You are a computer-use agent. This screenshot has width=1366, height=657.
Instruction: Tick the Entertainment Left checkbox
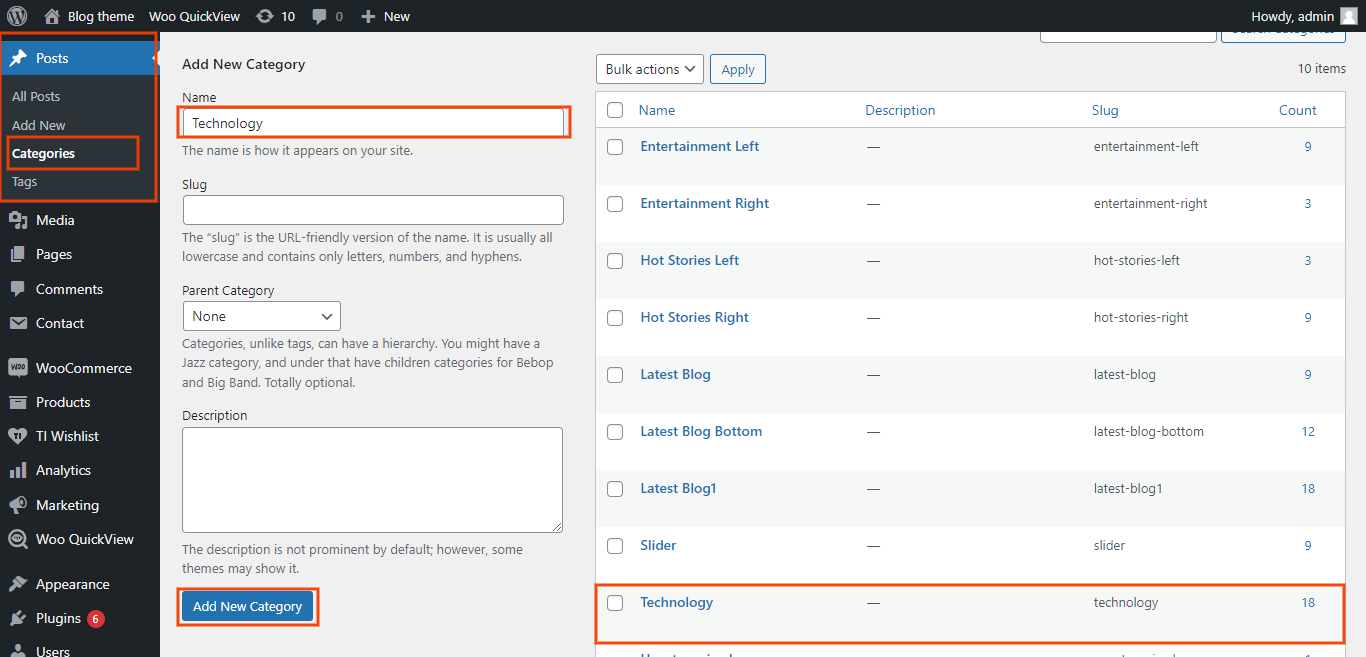[x=615, y=147]
